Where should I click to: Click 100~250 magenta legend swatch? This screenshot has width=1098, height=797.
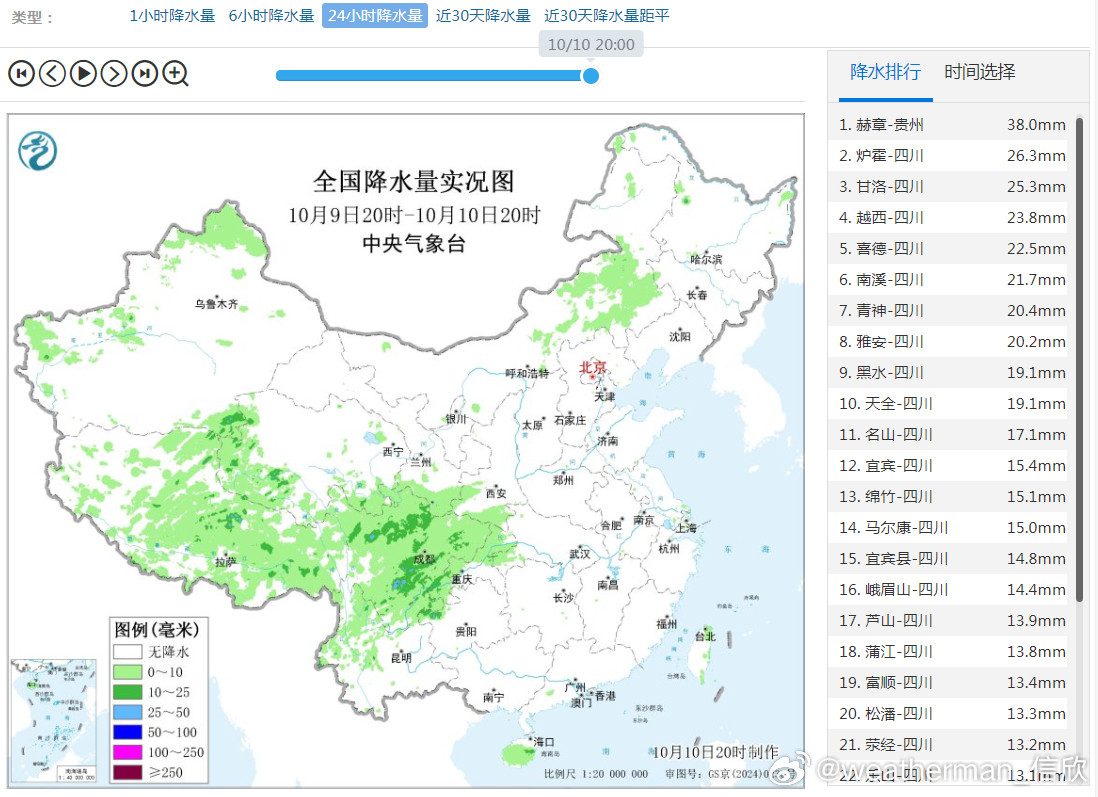127,752
